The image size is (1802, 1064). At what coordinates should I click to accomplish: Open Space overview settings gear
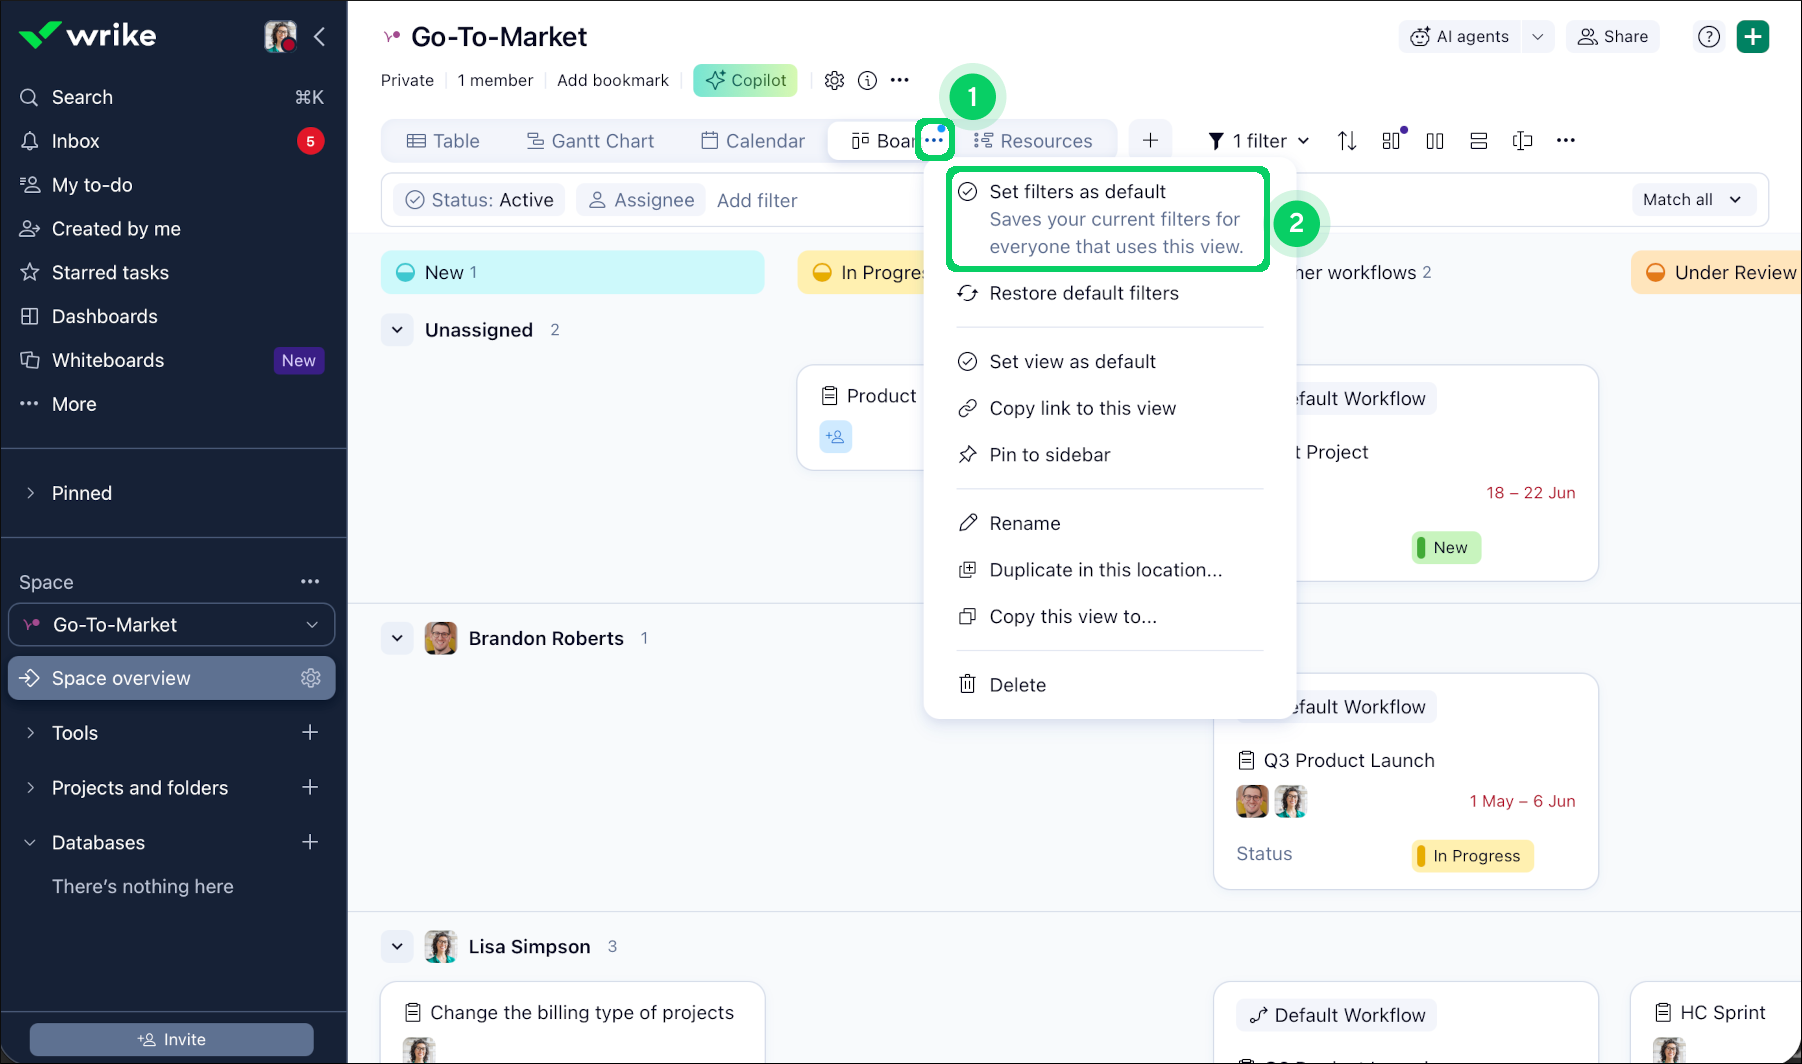tap(311, 678)
